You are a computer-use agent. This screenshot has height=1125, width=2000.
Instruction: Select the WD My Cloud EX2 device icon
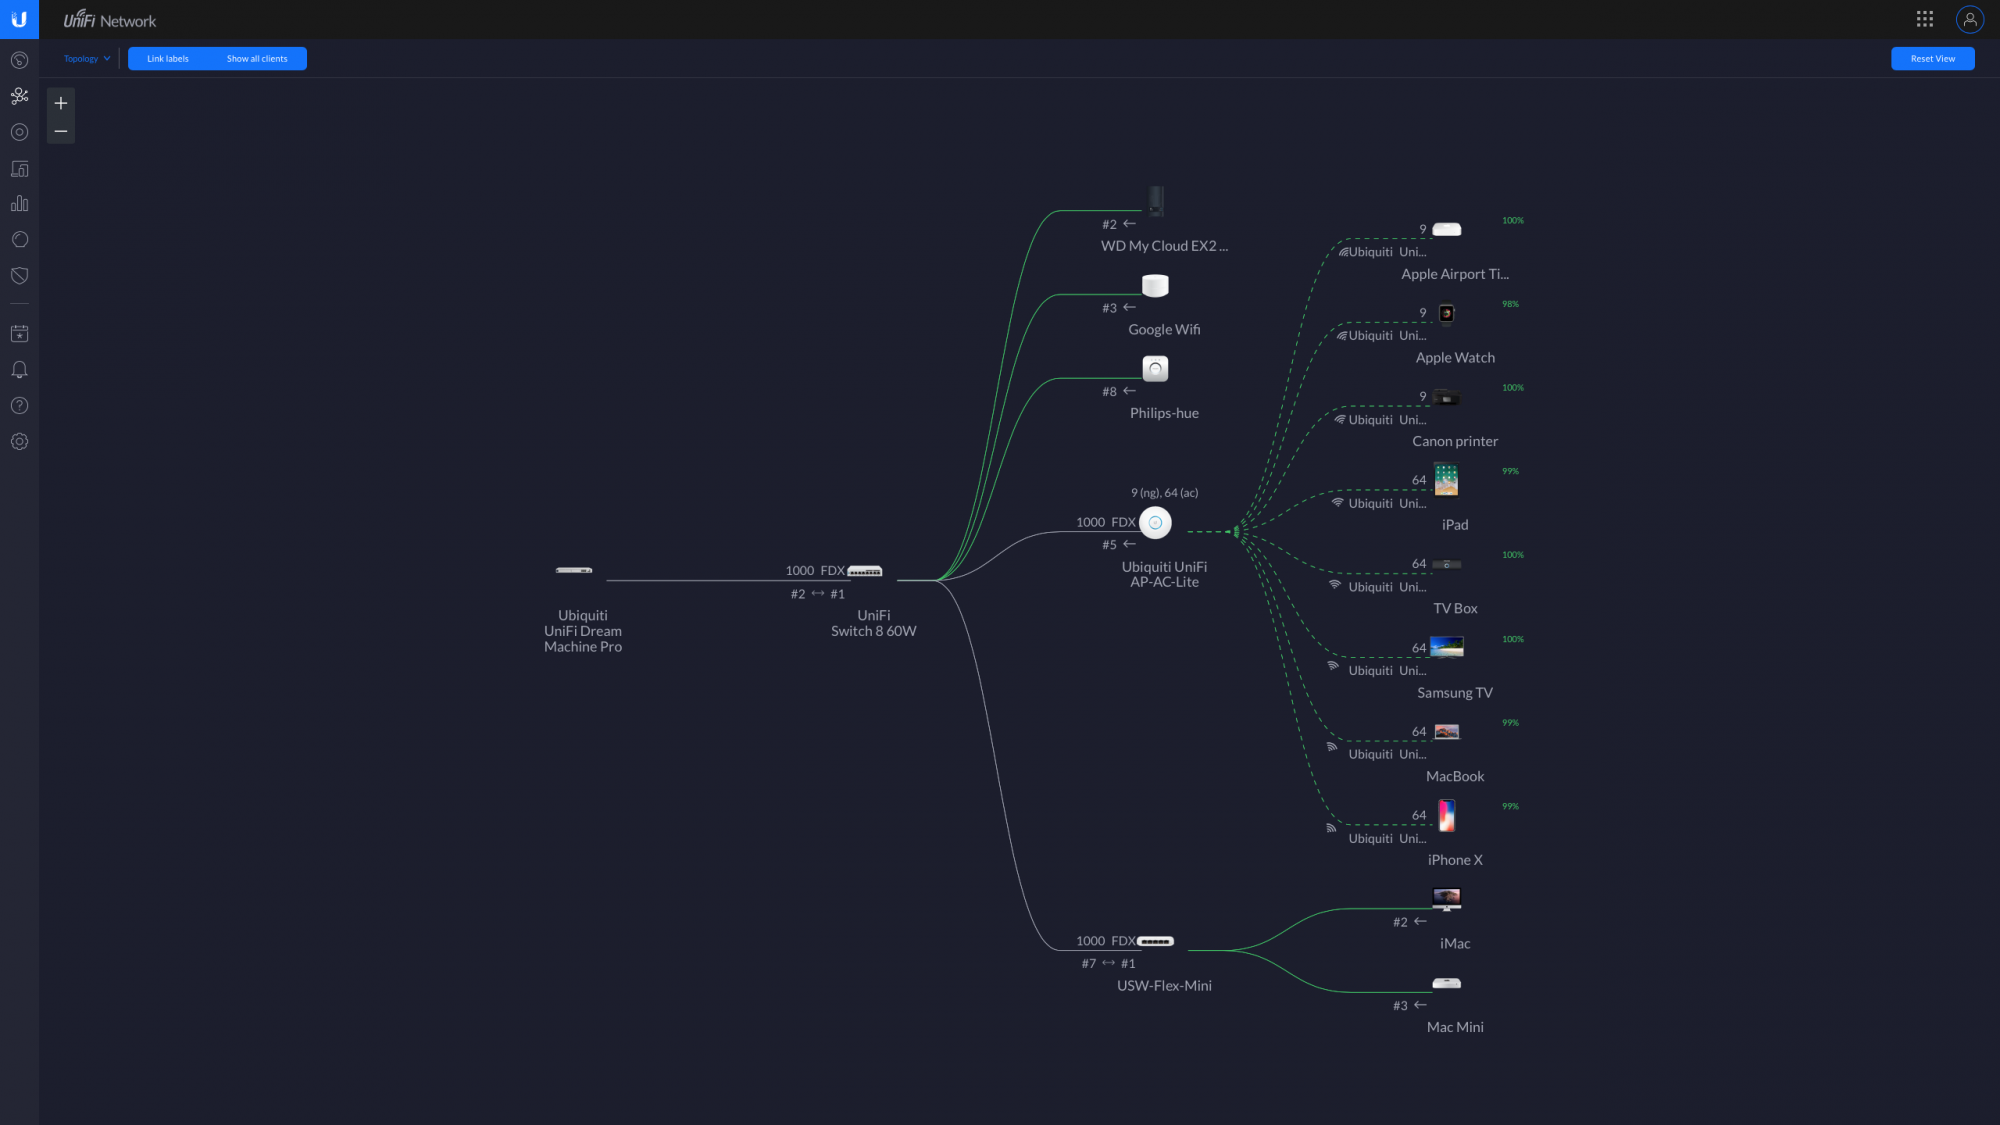coord(1156,201)
